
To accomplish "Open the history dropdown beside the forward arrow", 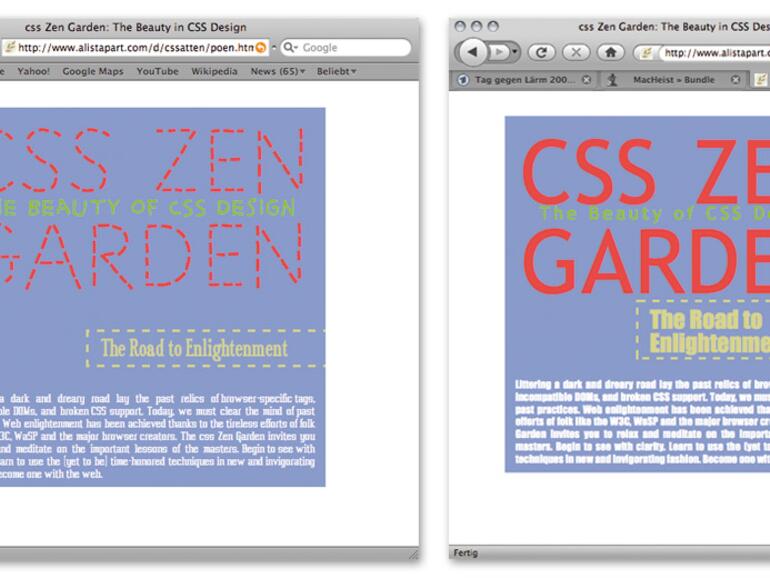I will coord(515,52).
